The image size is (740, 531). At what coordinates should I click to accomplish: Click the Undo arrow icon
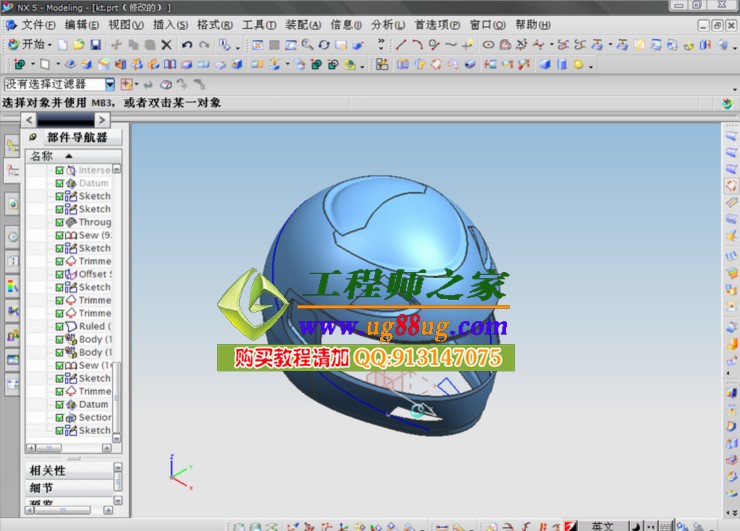click(187, 45)
